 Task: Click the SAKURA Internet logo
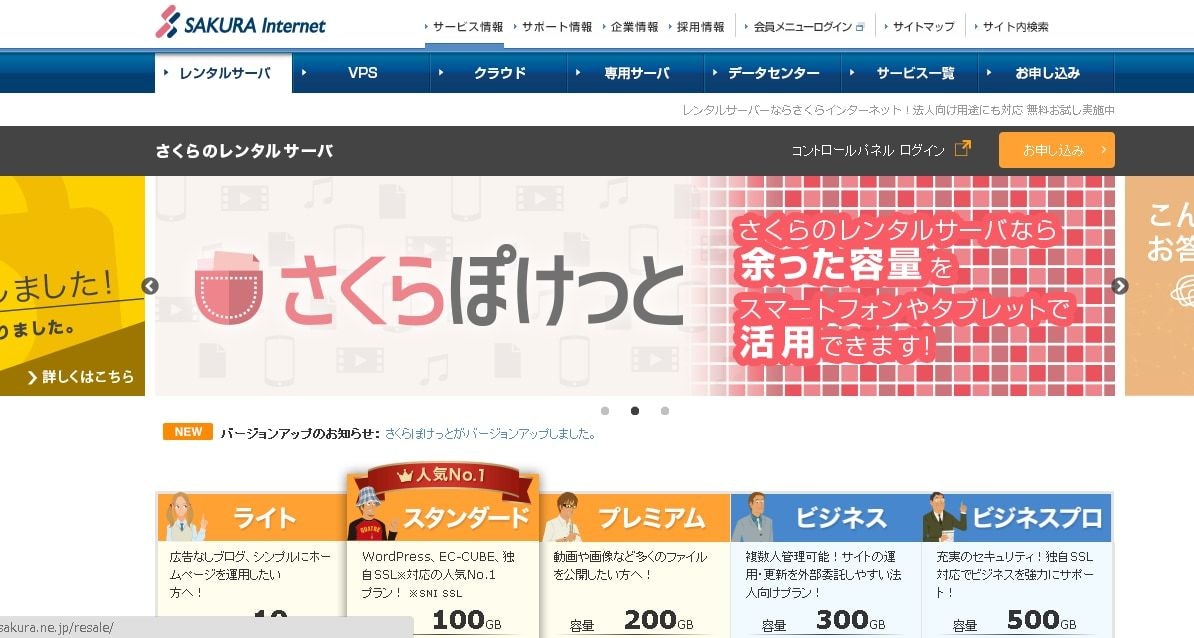coord(240,24)
